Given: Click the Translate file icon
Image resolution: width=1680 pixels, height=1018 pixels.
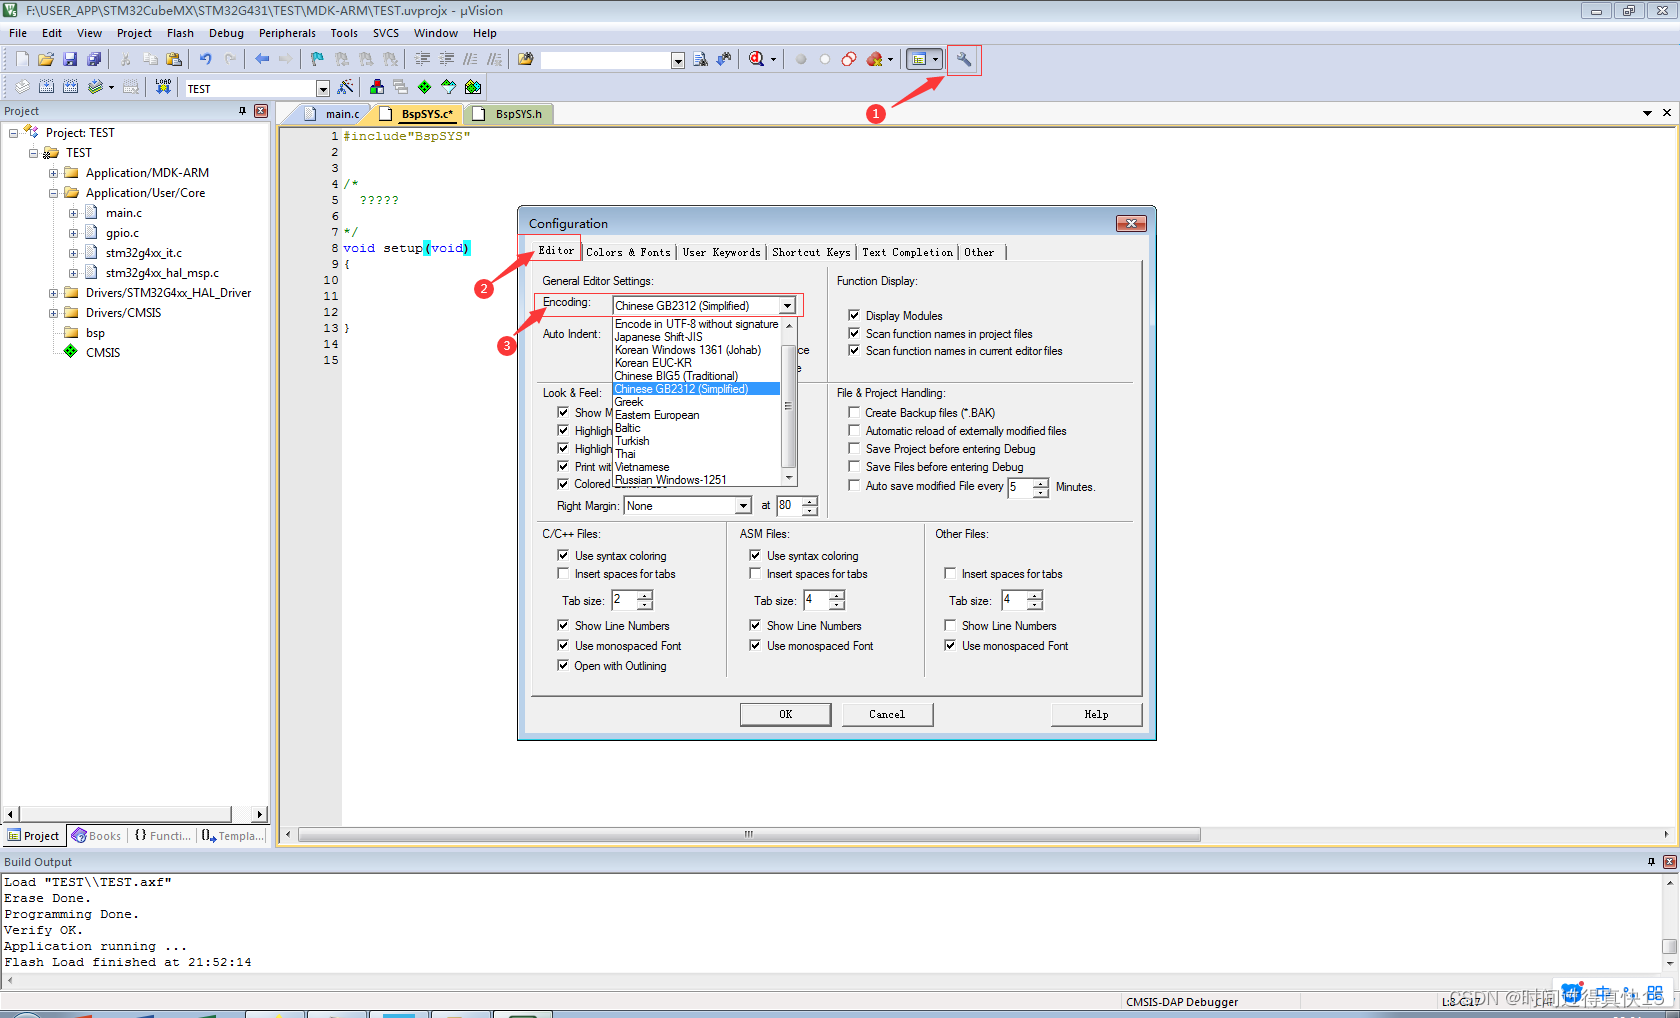Looking at the screenshot, I should pyautogui.click(x=22, y=87).
